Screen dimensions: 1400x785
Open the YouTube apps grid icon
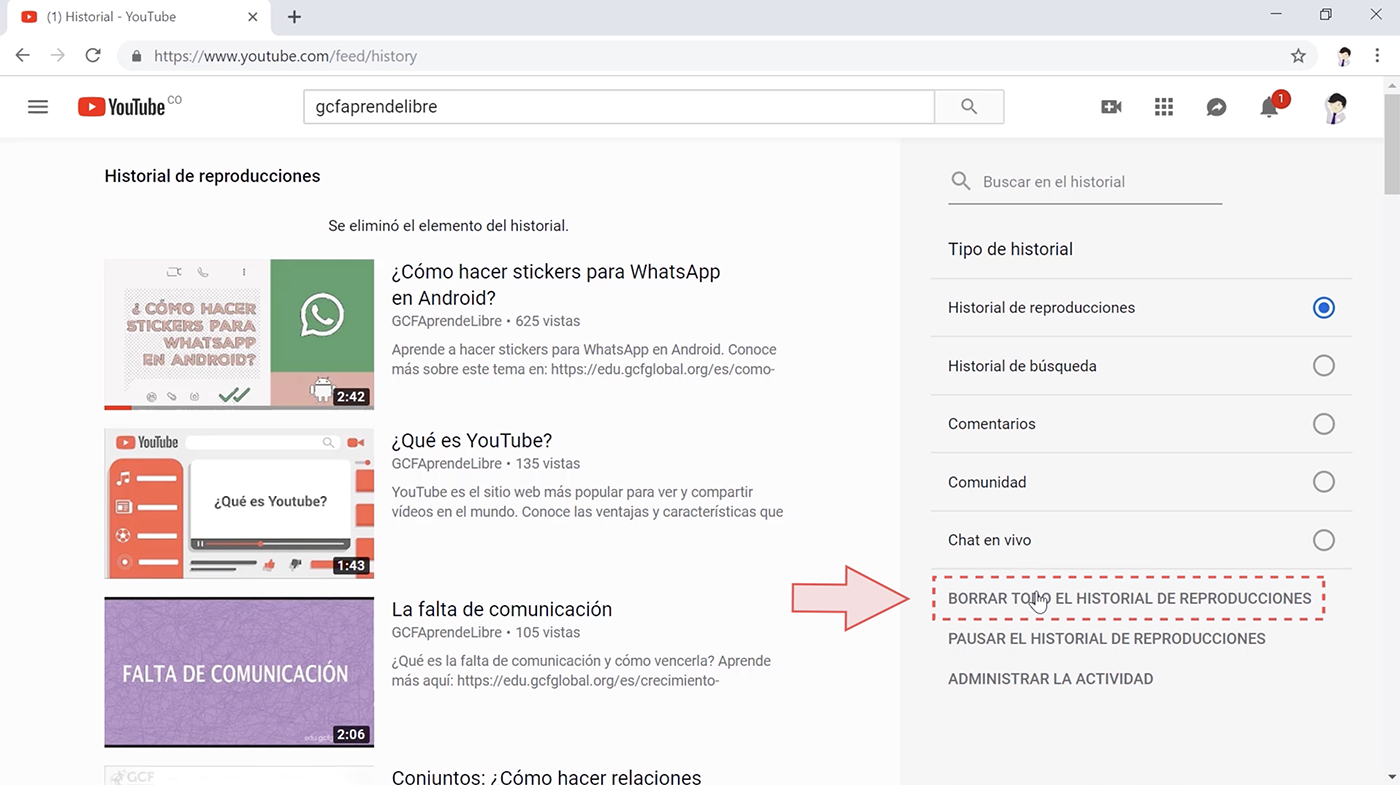click(1164, 107)
